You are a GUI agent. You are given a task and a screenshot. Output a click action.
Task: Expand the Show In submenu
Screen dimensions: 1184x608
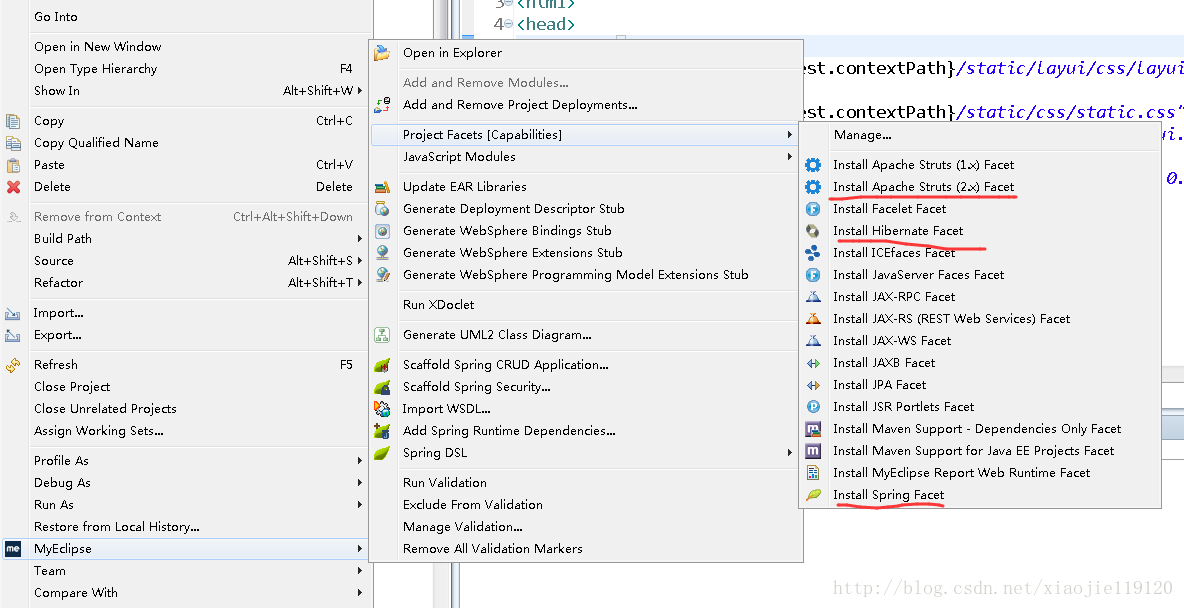pyautogui.click(x=360, y=91)
